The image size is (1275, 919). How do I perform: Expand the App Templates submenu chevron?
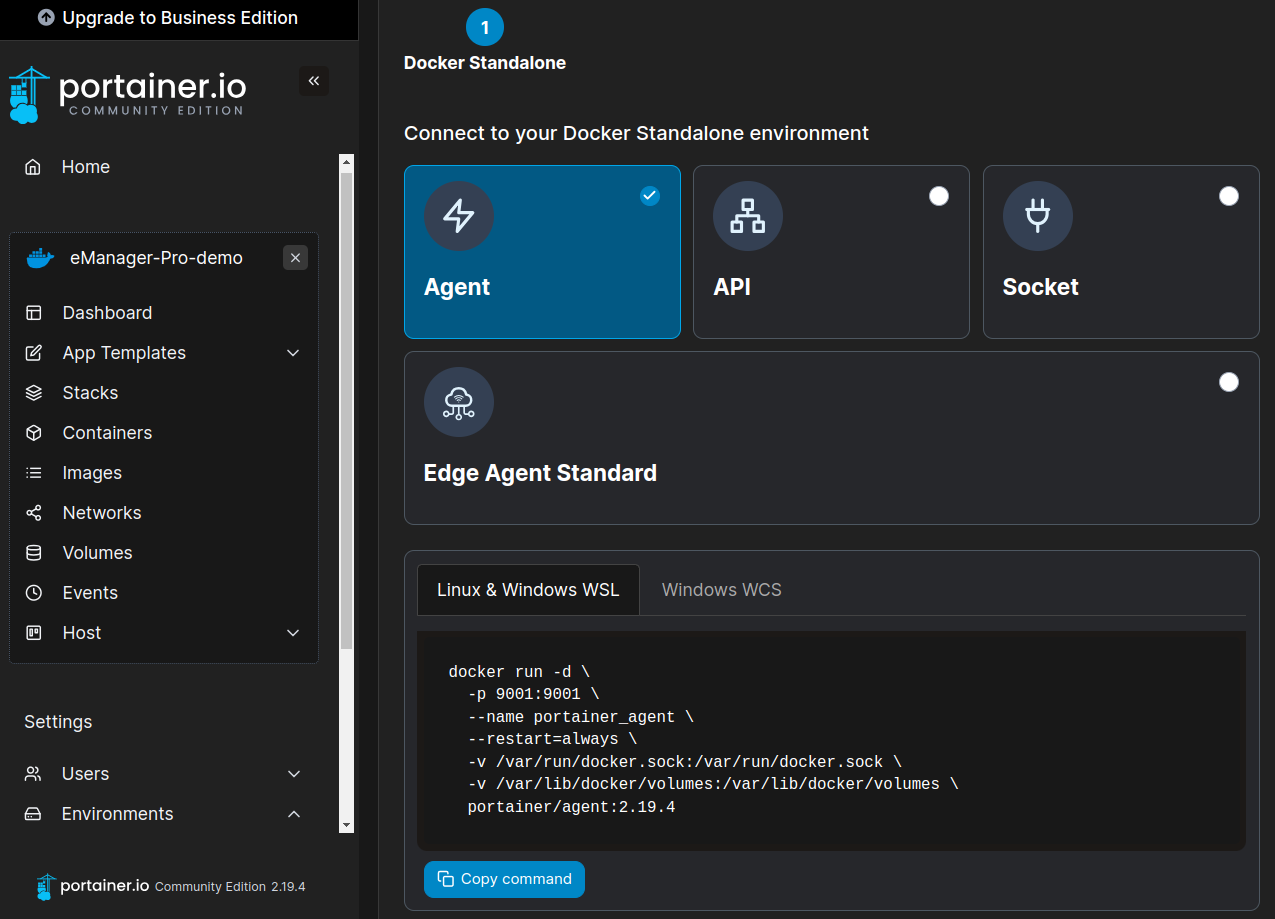click(x=293, y=353)
